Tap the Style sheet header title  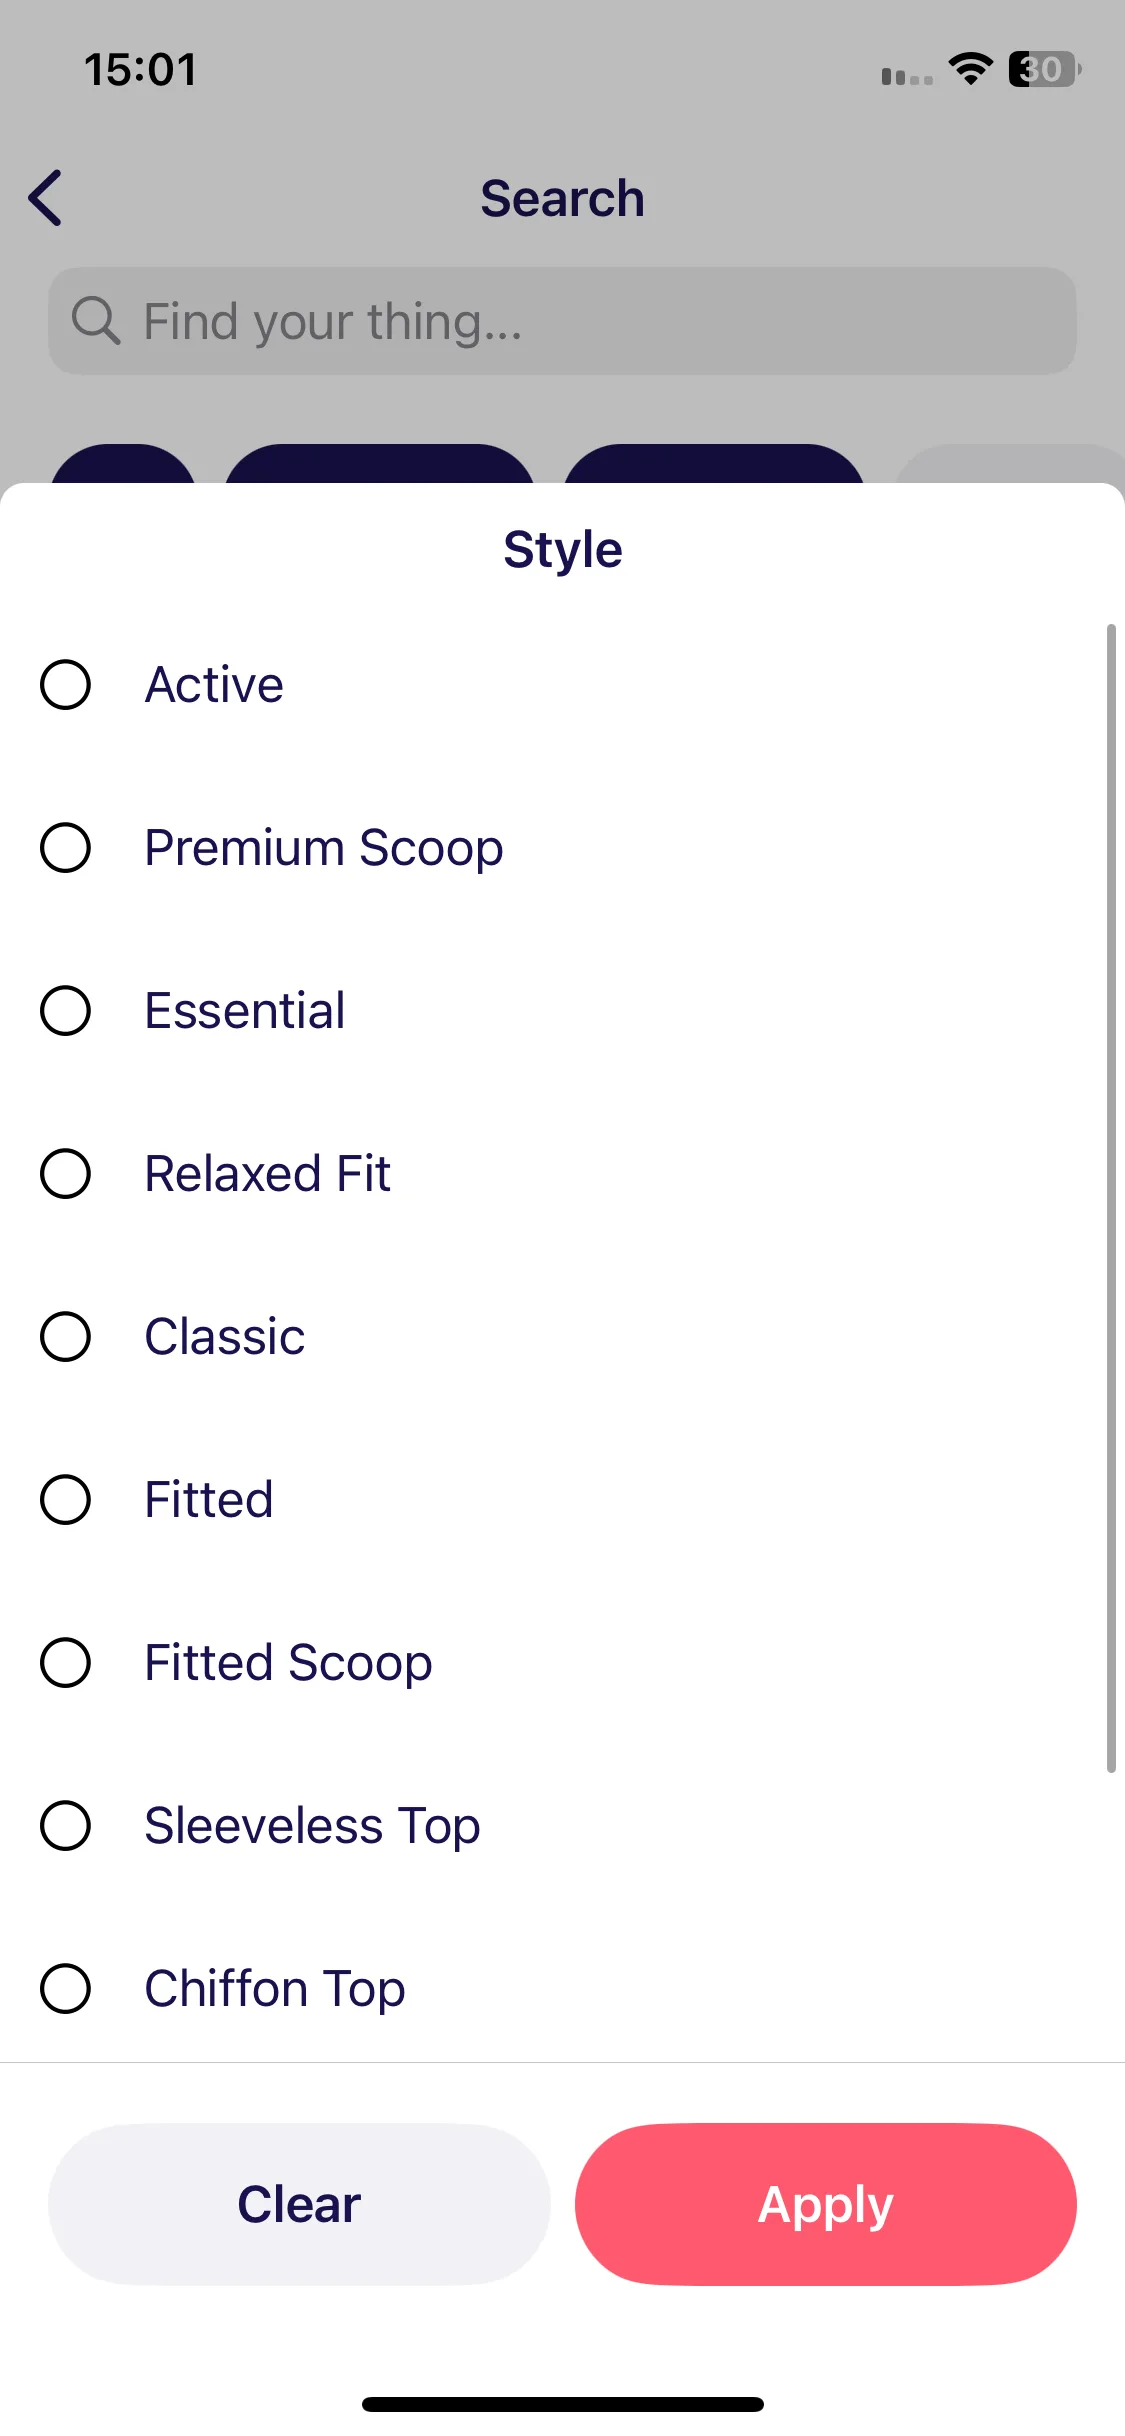pos(563,550)
